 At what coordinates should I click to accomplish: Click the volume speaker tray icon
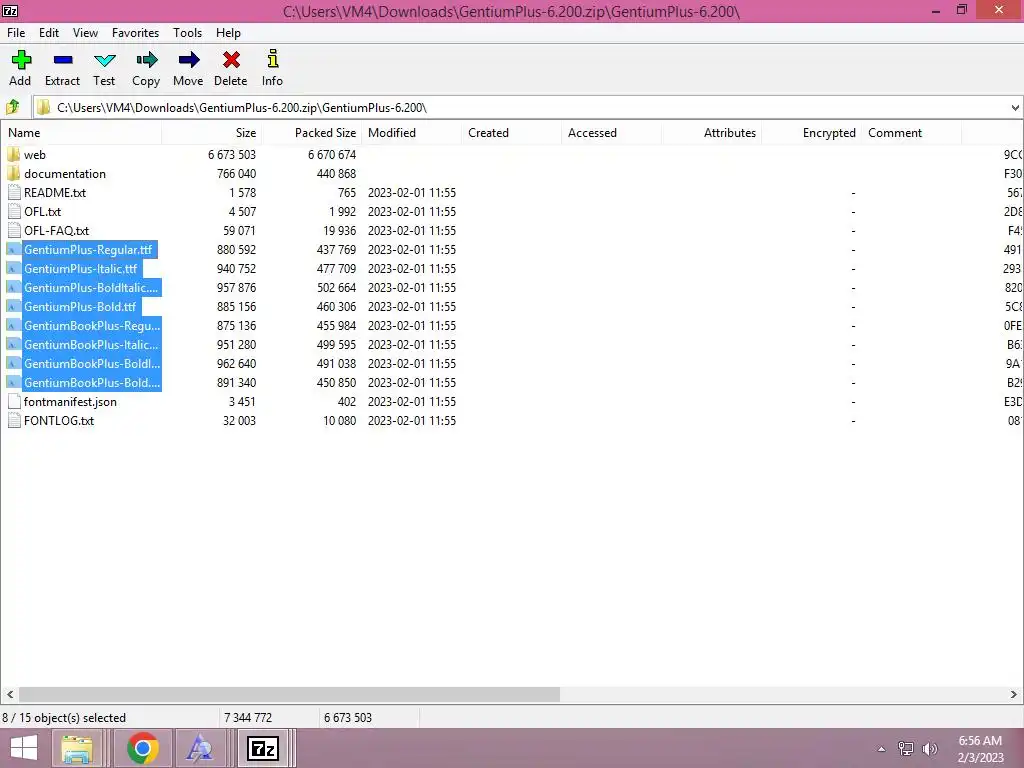click(929, 748)
